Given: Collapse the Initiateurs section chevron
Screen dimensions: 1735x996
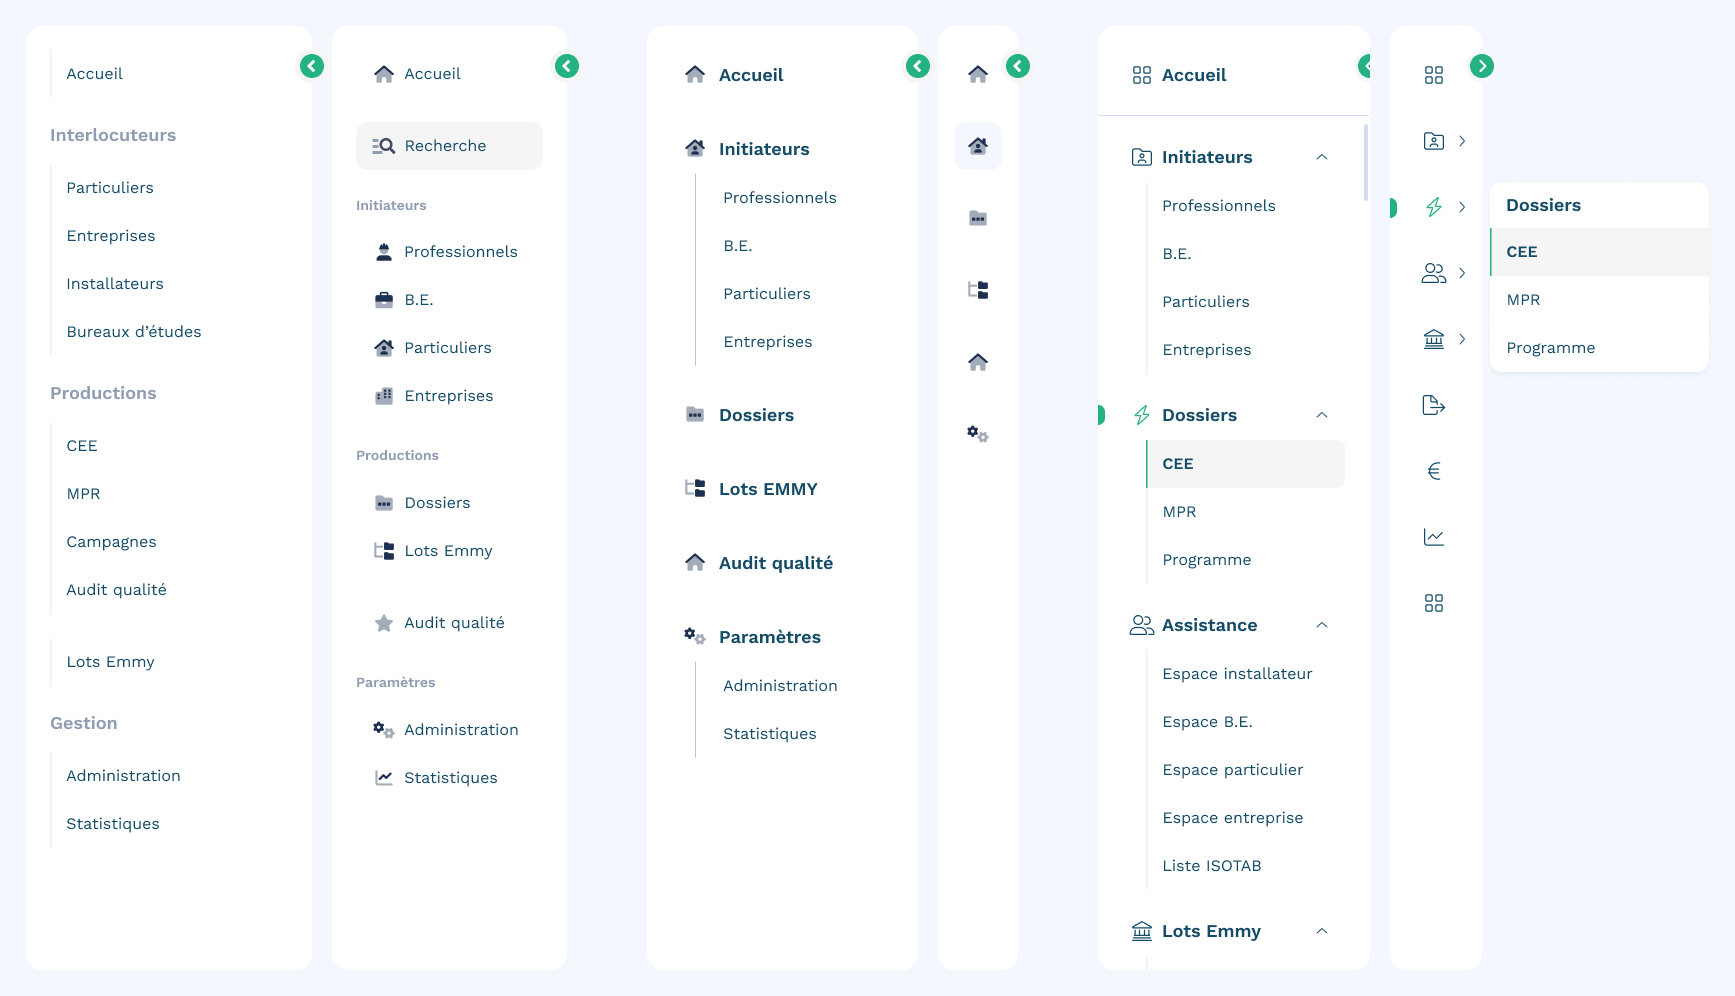Looking at the screenshot, I should [1321, 157].
